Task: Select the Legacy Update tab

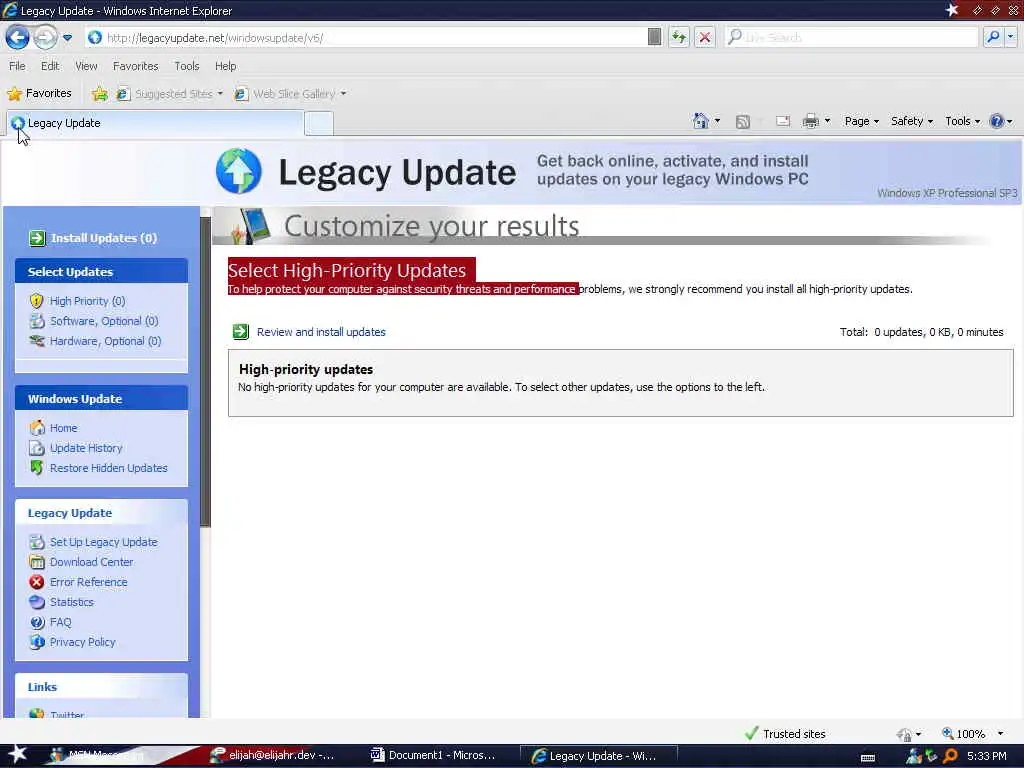Action: (155, 123)
